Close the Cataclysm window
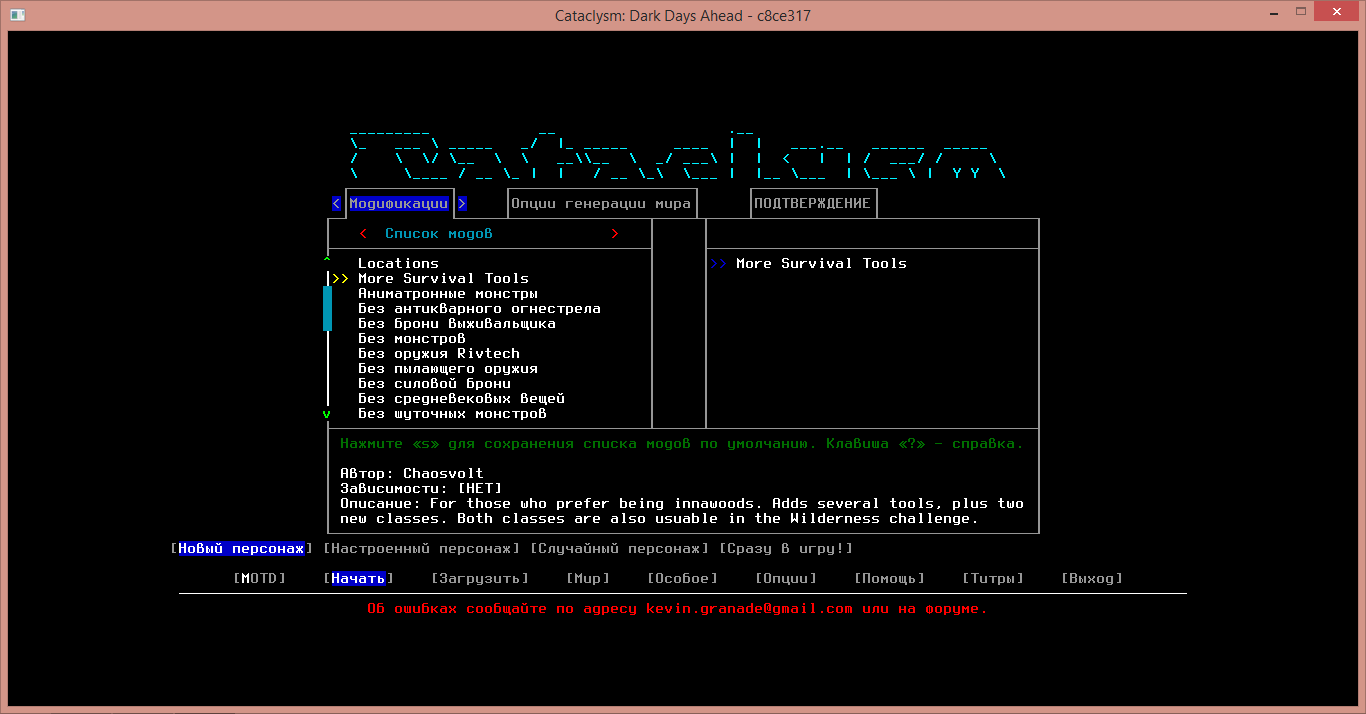The width and height of the screenshot is (1366, 714). pyautogui.click(x=1338, y=12)
